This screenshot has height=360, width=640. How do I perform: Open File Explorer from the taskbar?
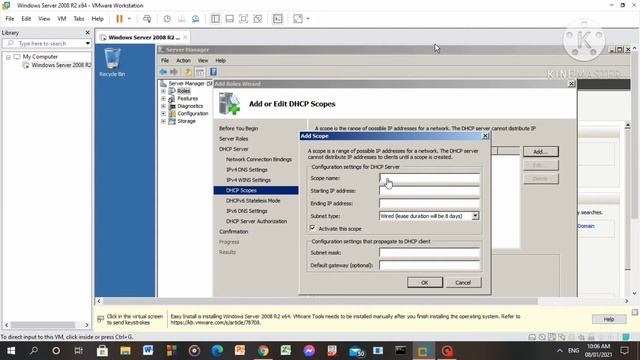click(125, 351)
